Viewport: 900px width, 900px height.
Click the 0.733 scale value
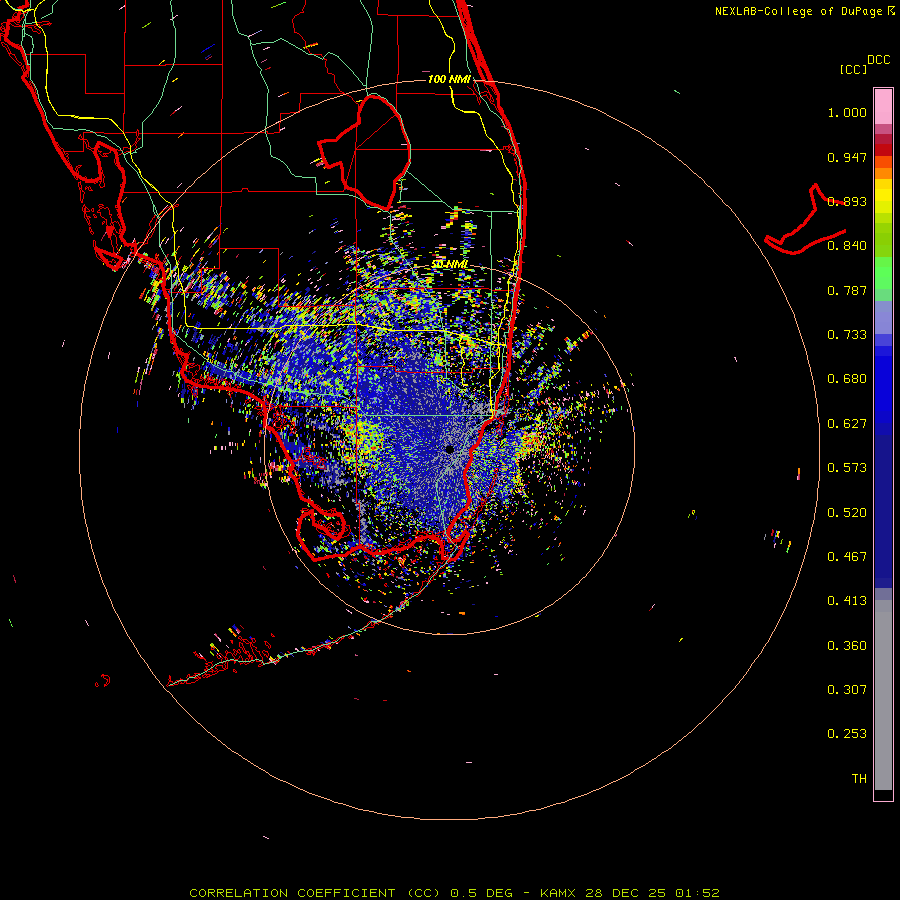(847, 335)
